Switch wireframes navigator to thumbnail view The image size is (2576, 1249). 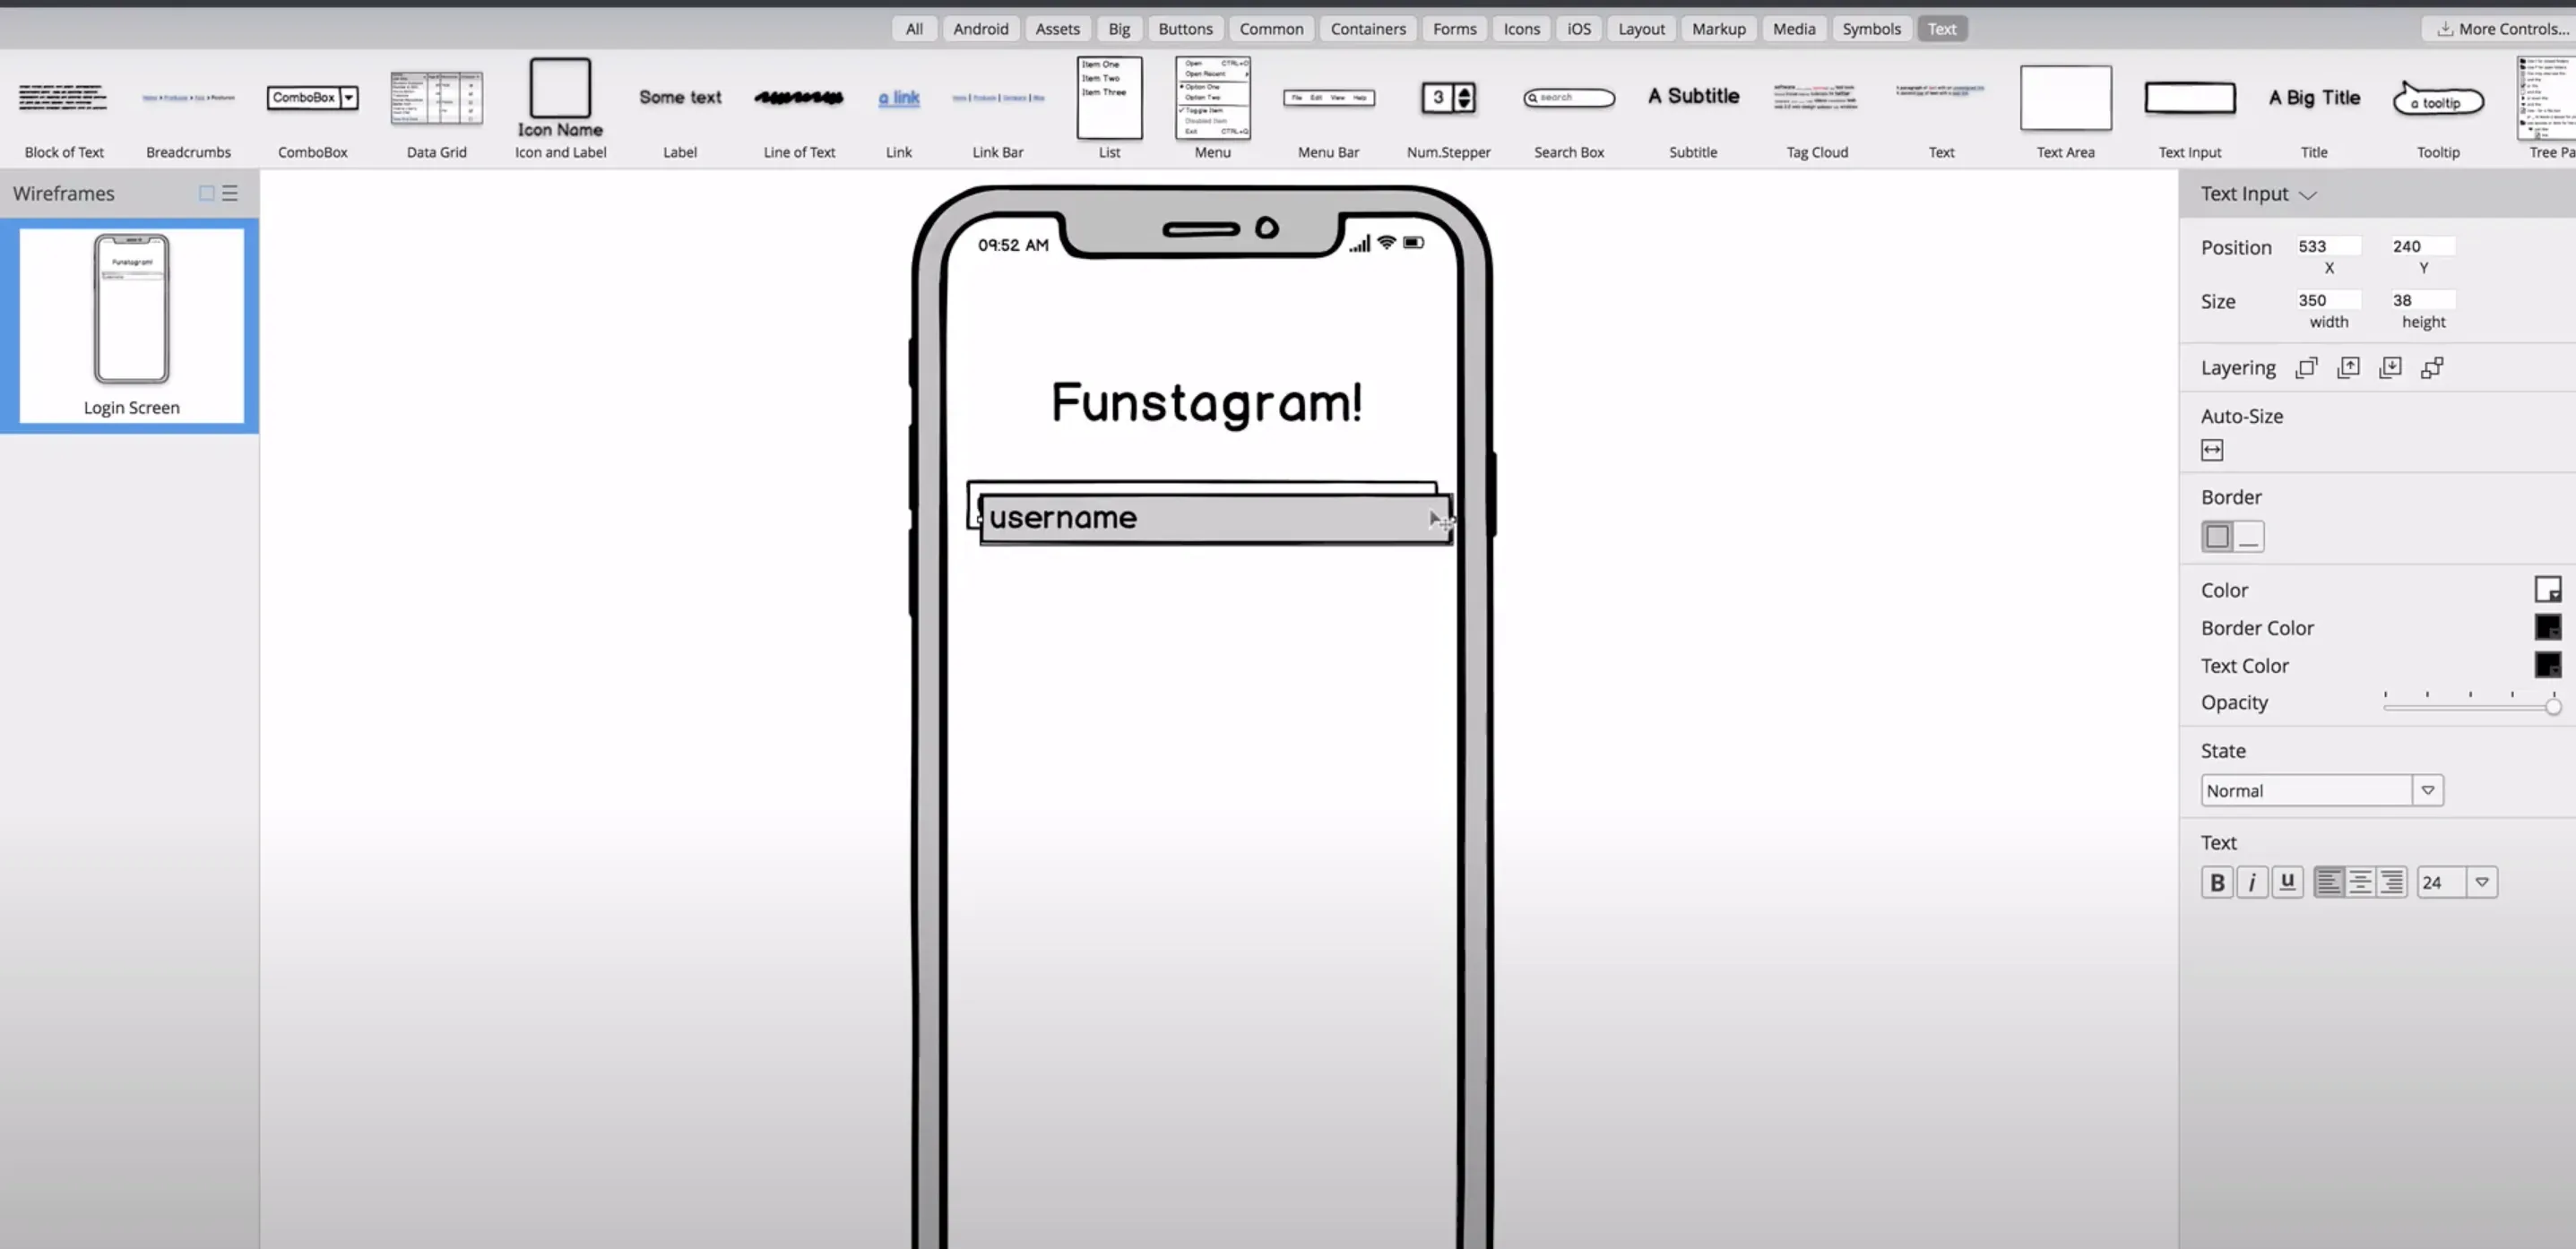point(206,193)
